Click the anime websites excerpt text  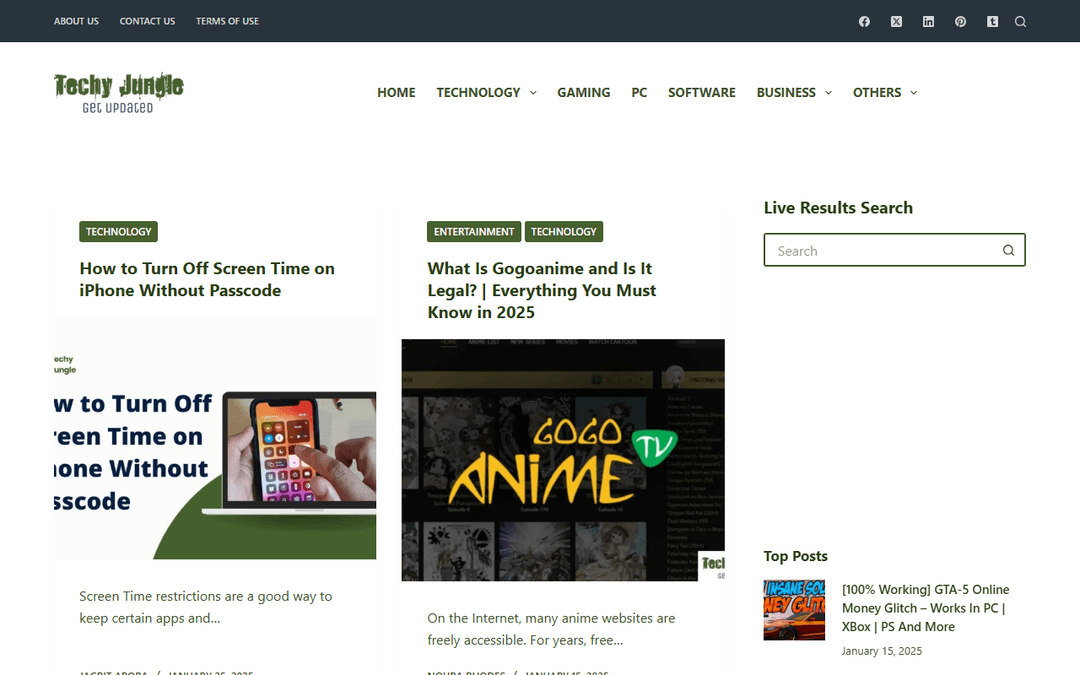coord(551,629)
